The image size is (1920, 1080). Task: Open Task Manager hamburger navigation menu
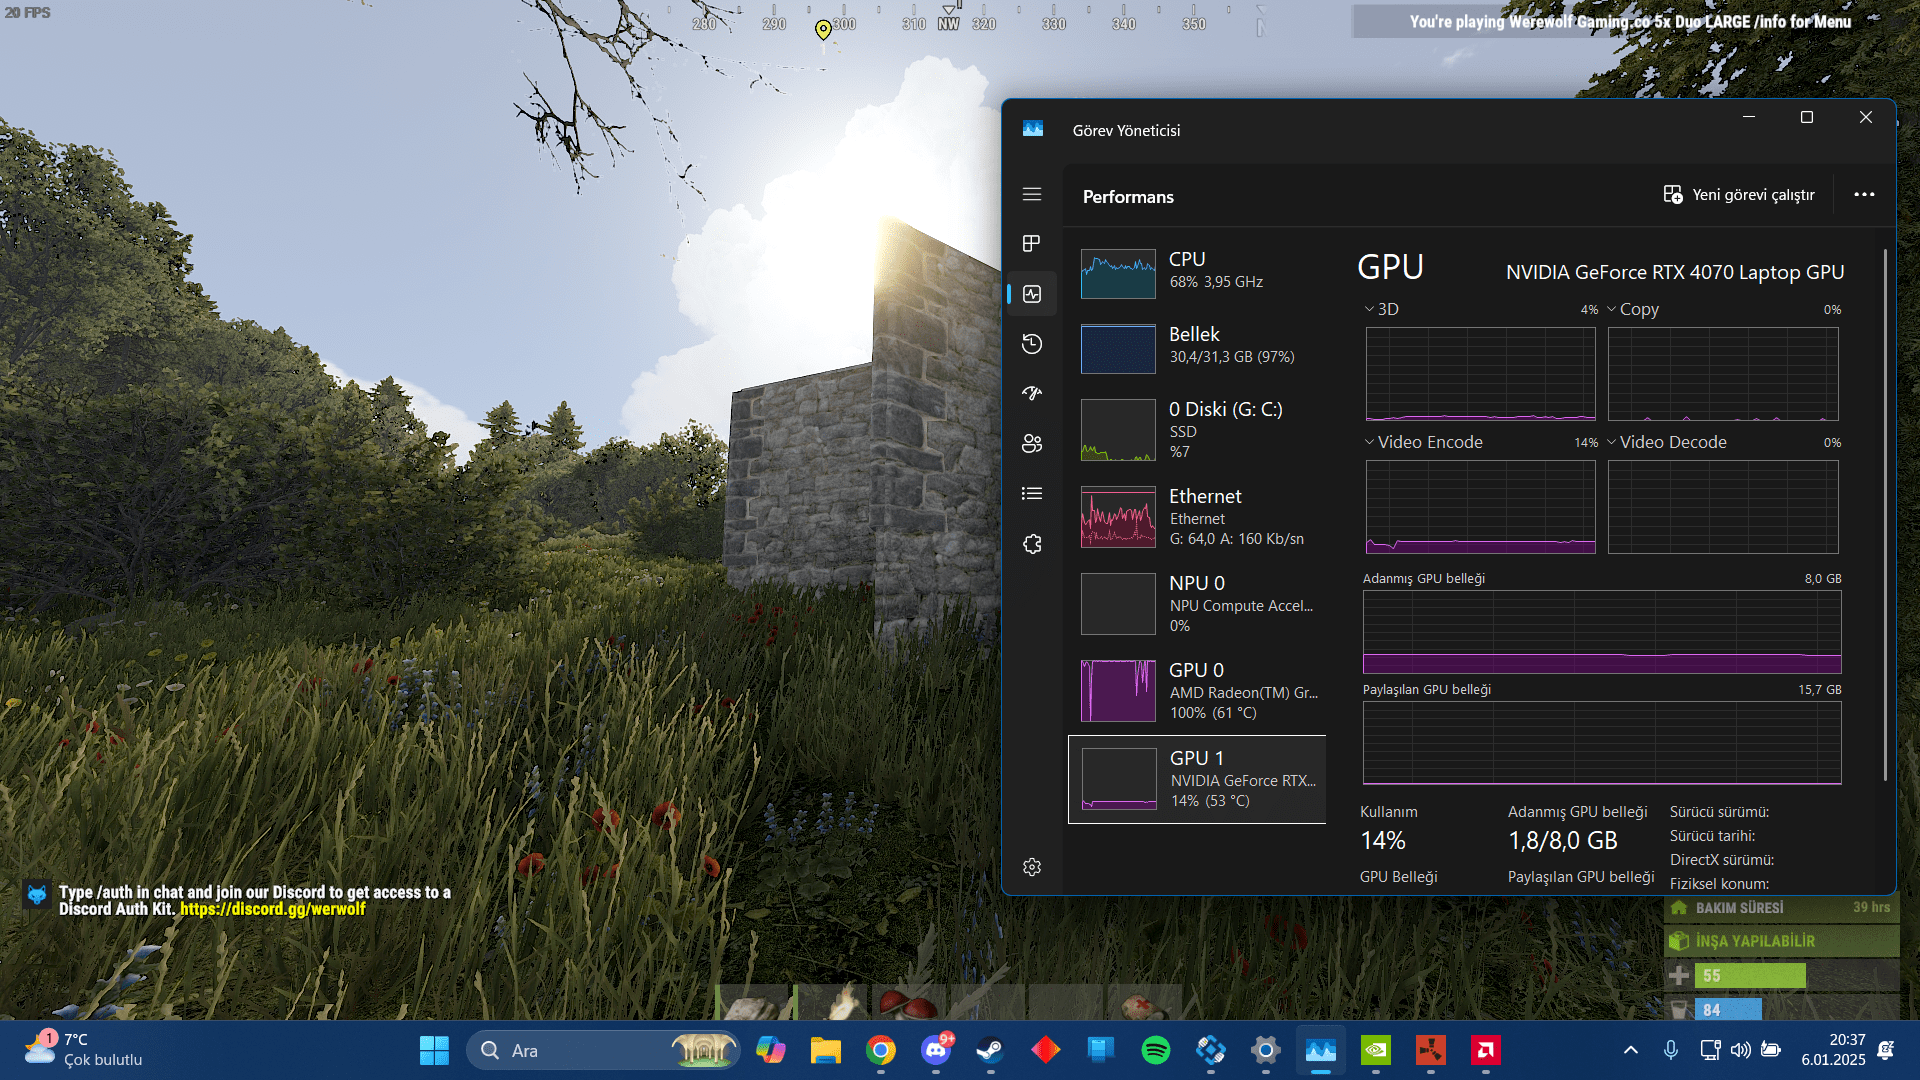click(1032, 194)
